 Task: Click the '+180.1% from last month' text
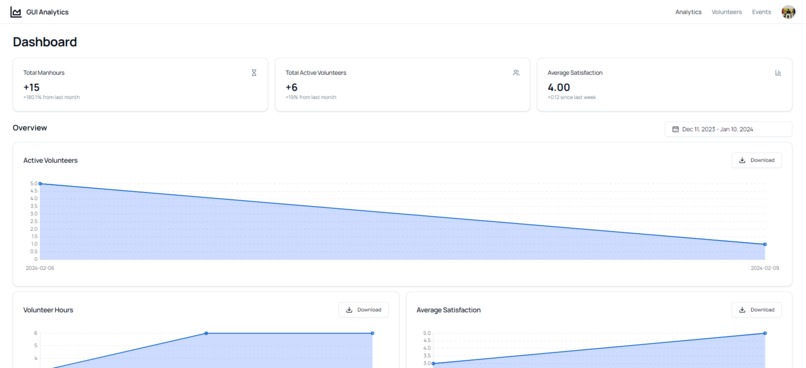[51, 97]
